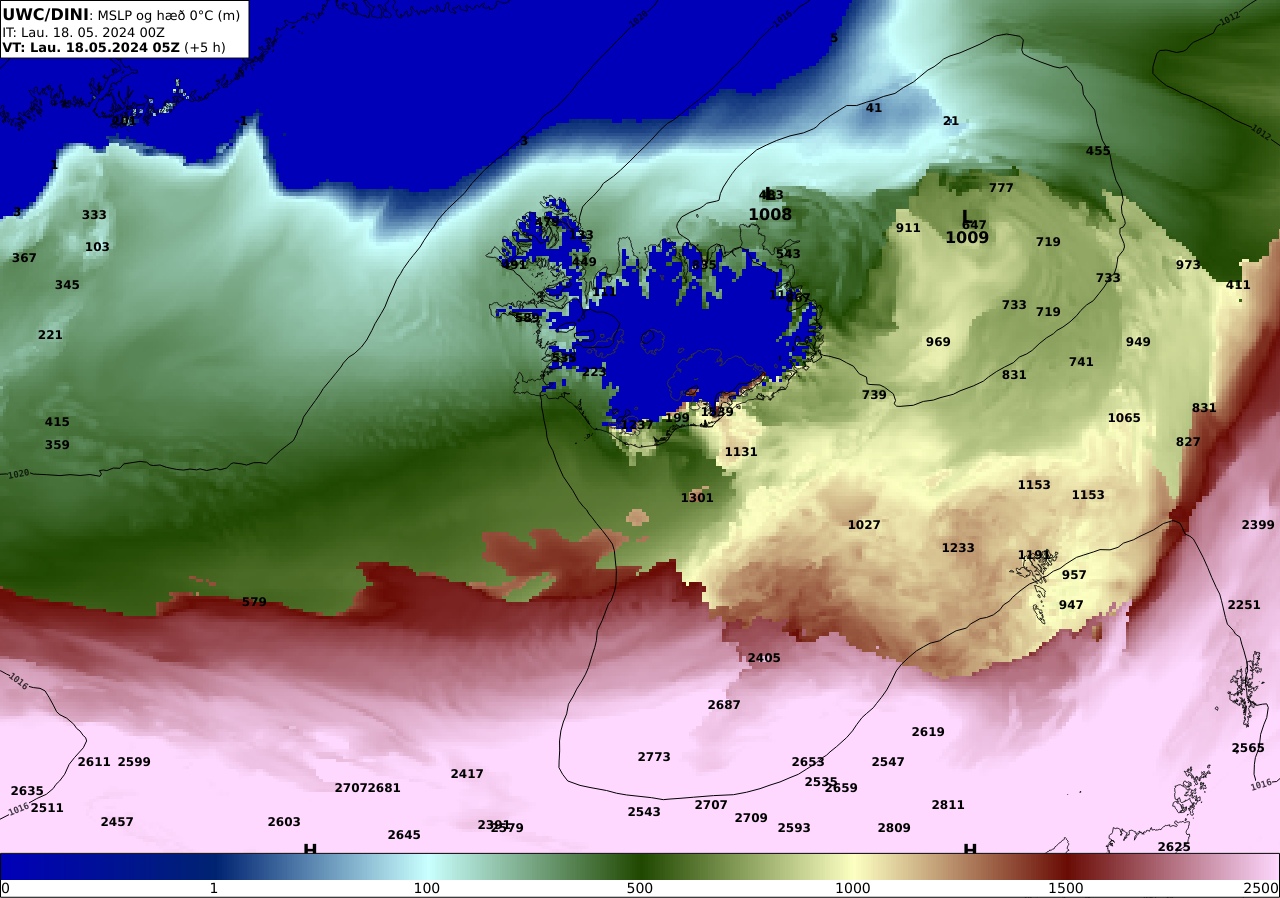The image size is (1280, 898).
Task: Click the 2773 height value
Action: click(654, 757)
